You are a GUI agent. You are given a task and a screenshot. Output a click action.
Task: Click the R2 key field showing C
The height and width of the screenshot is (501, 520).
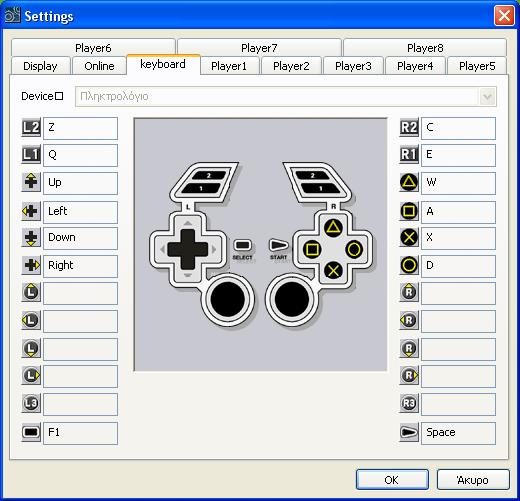[x=458, y=128]
